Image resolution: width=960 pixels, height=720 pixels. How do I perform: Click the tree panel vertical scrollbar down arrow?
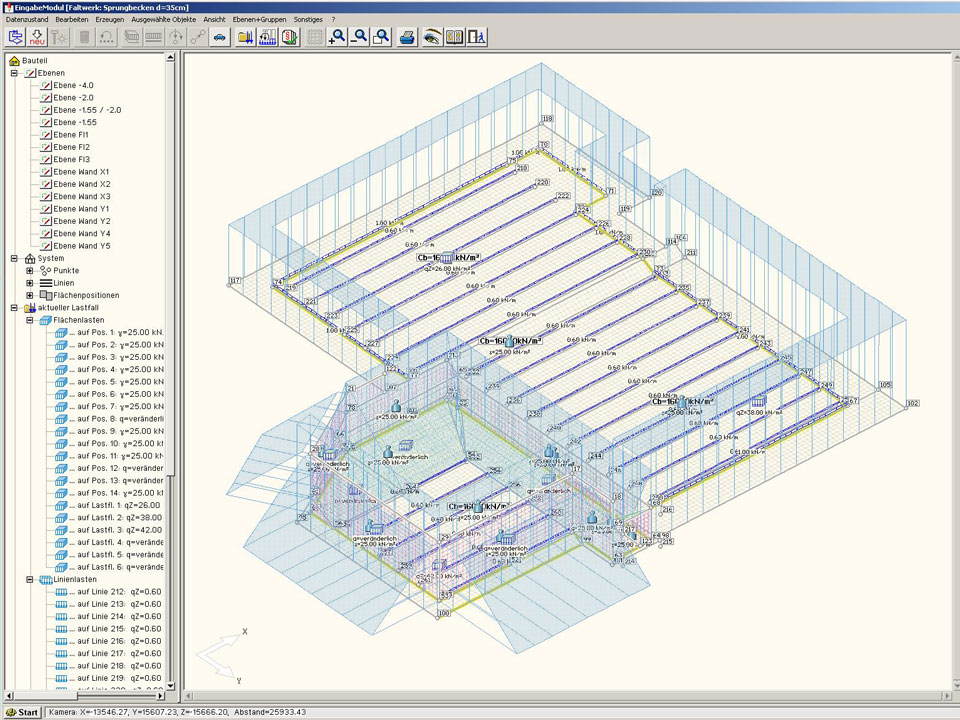(x=171, y=684)
